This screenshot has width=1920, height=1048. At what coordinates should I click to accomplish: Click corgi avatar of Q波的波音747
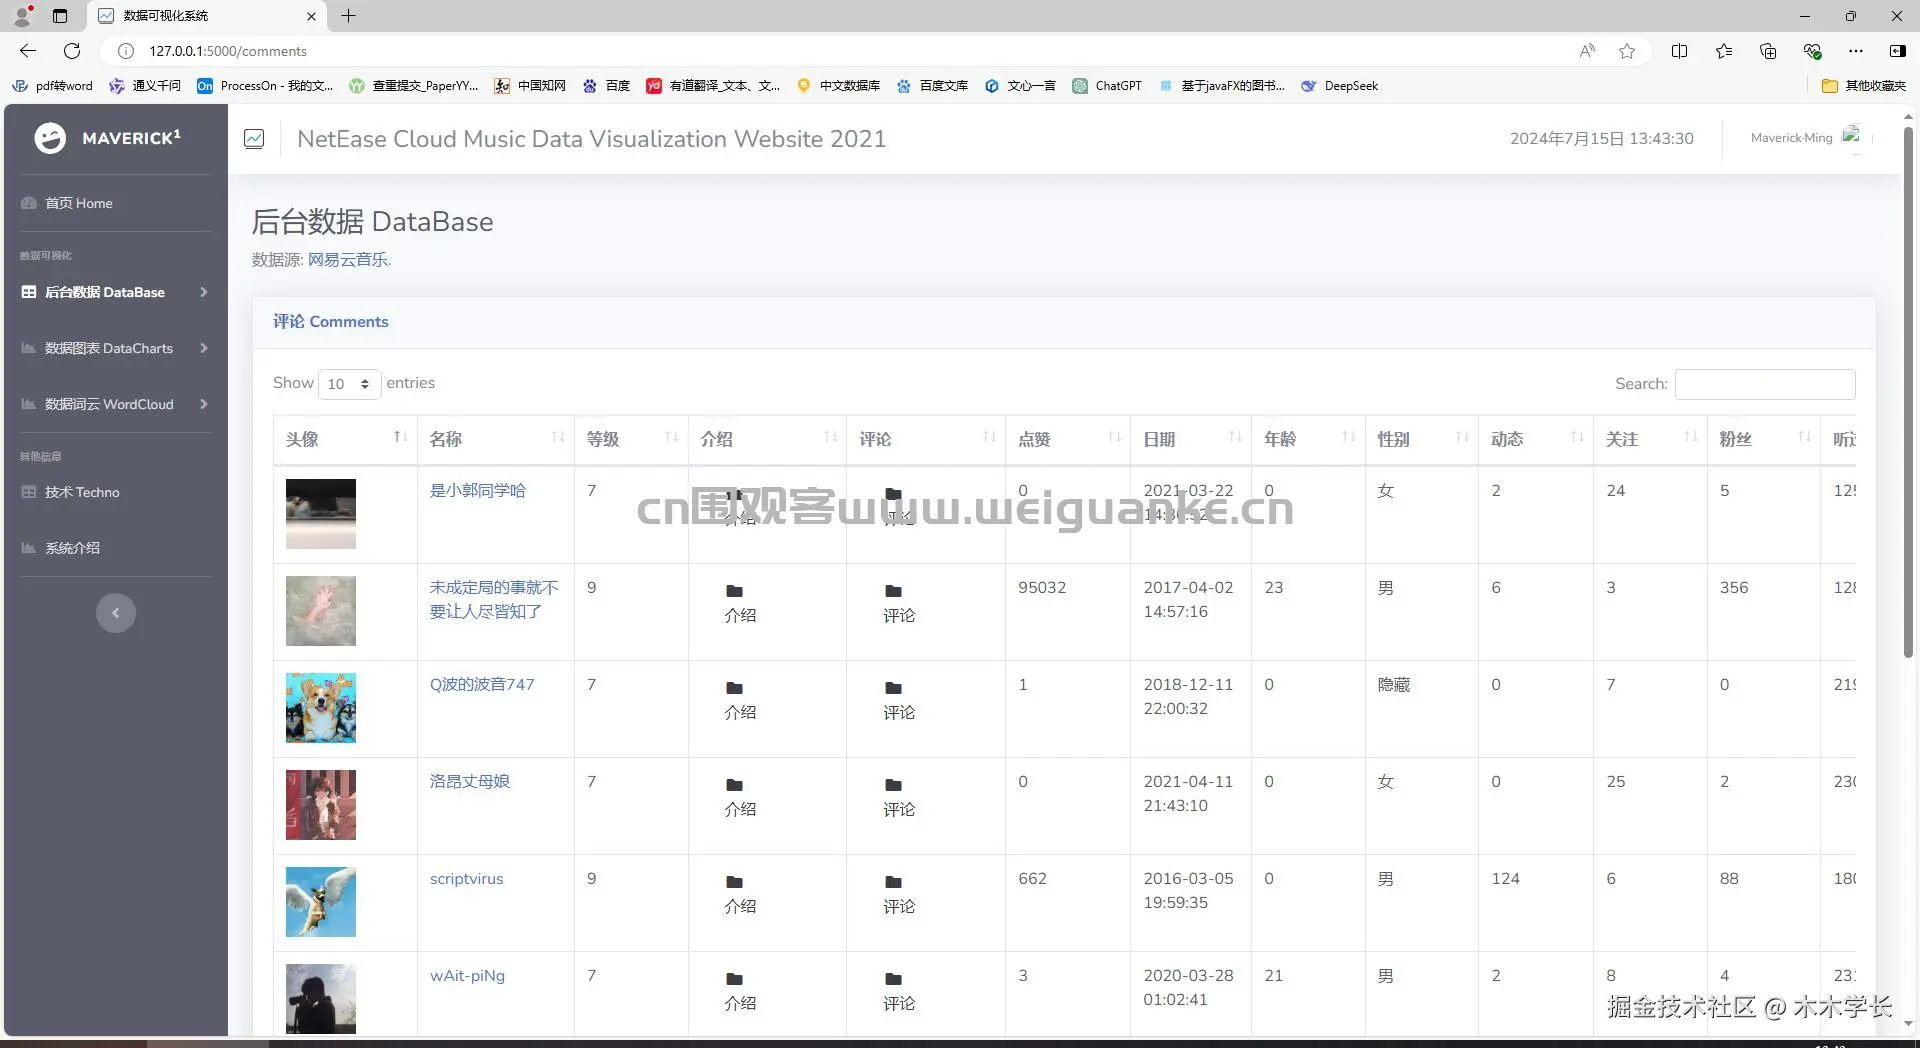point(321,708)
